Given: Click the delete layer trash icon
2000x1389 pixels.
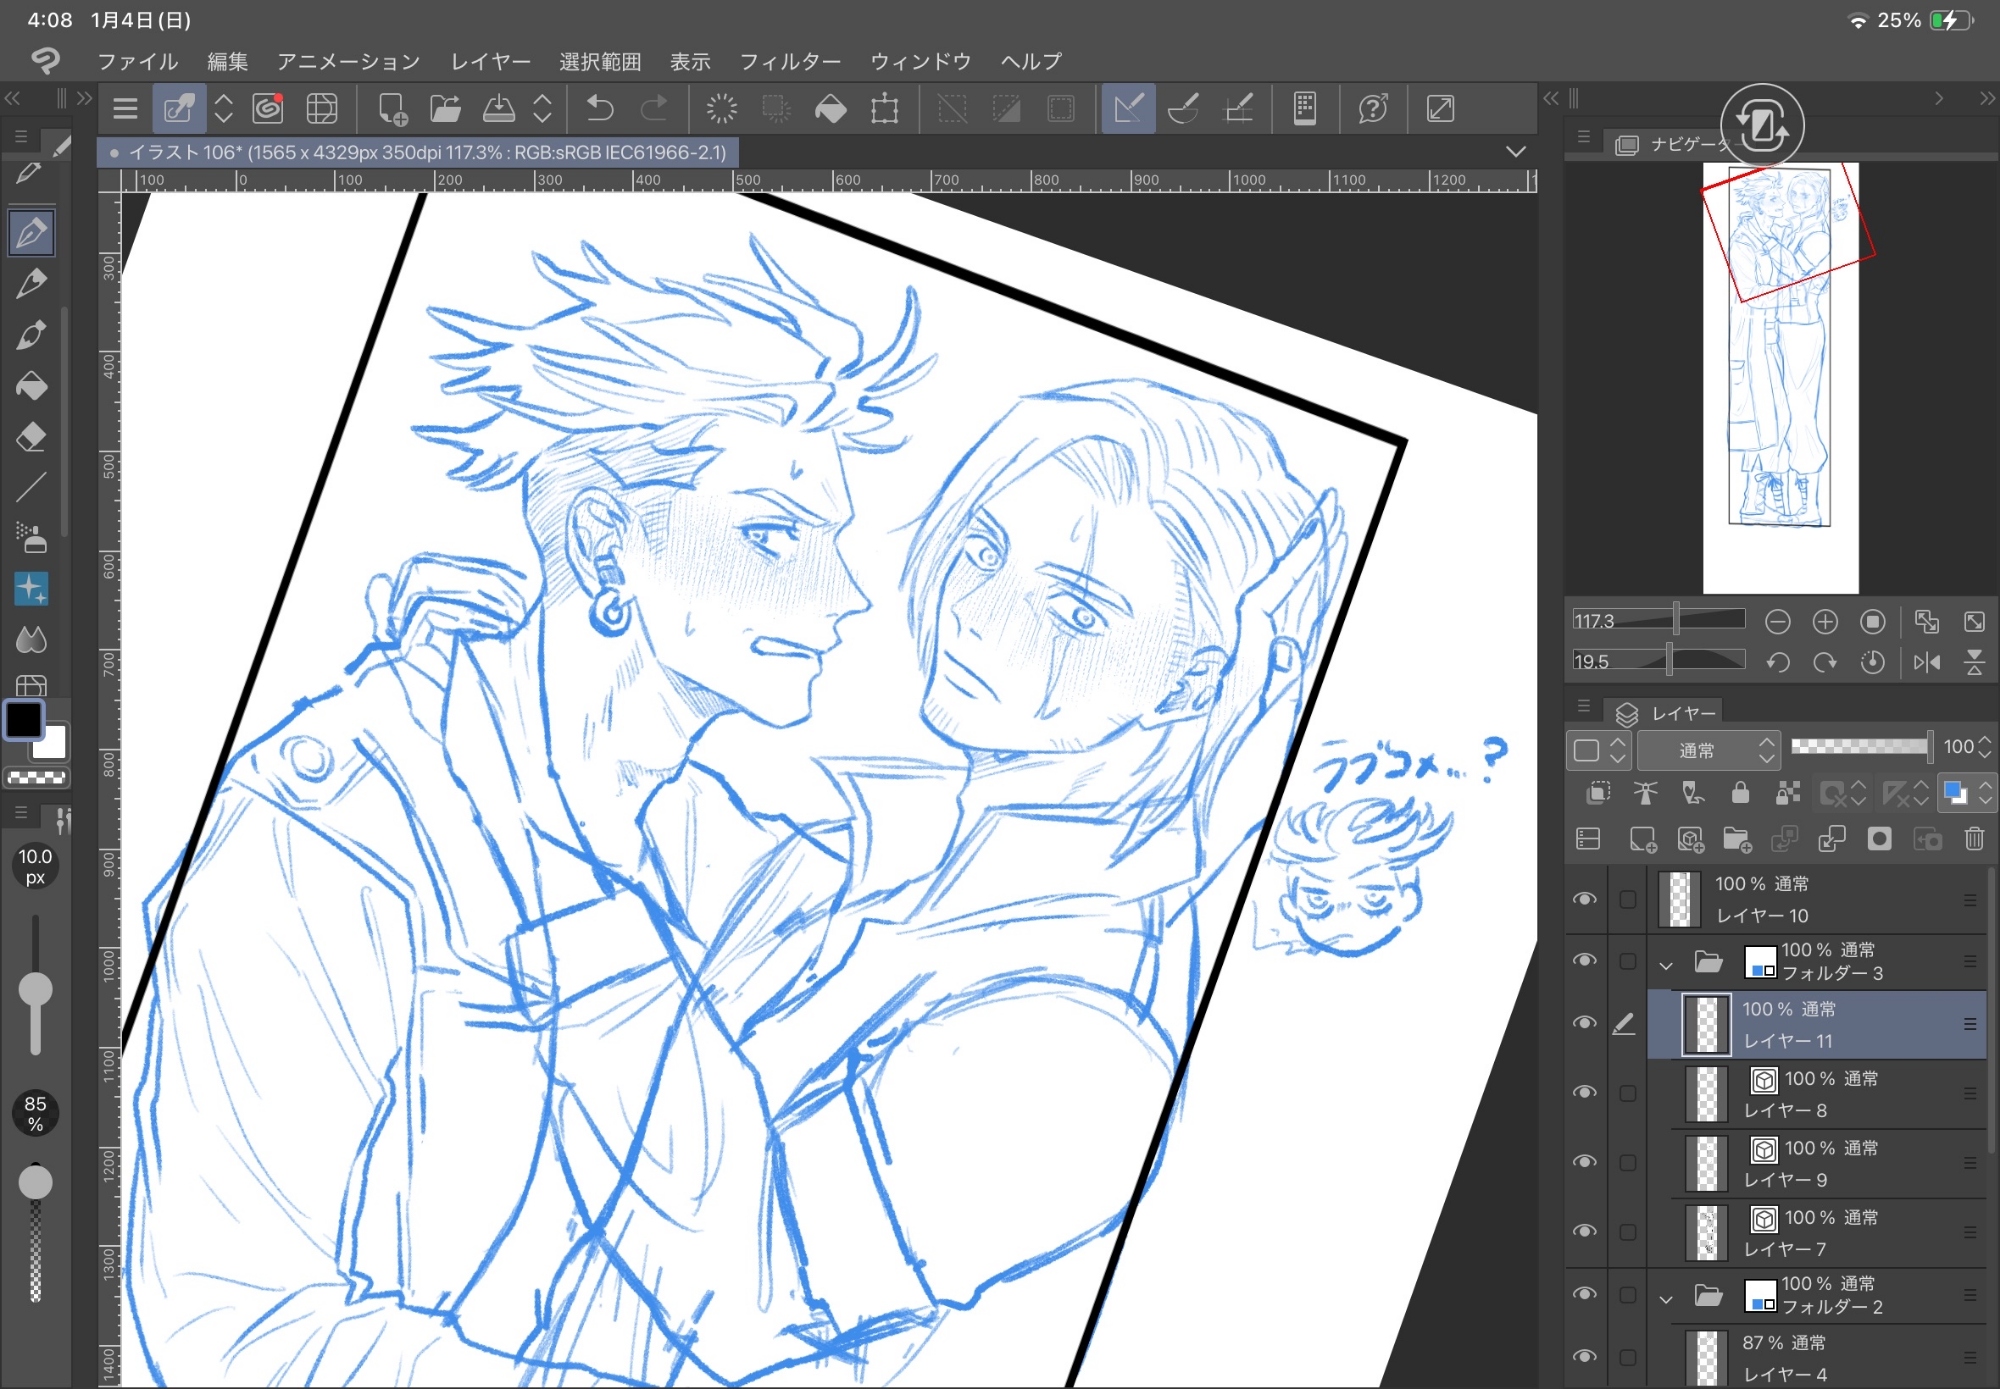Looking at the screenshot, I should pos(1974,839).
